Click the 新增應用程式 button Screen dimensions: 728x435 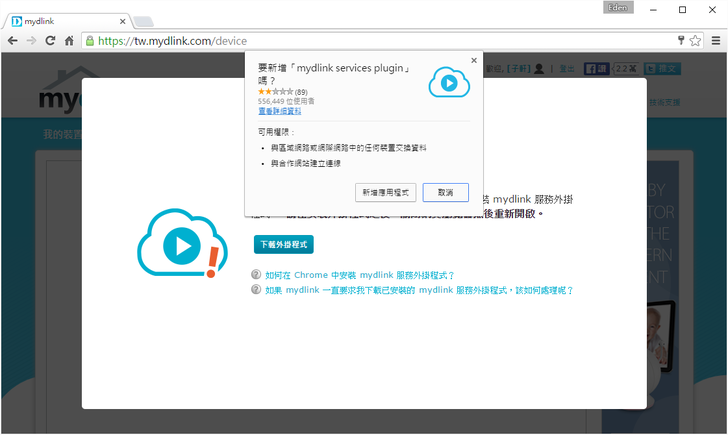pyautogui.click(x=385, y=193)
